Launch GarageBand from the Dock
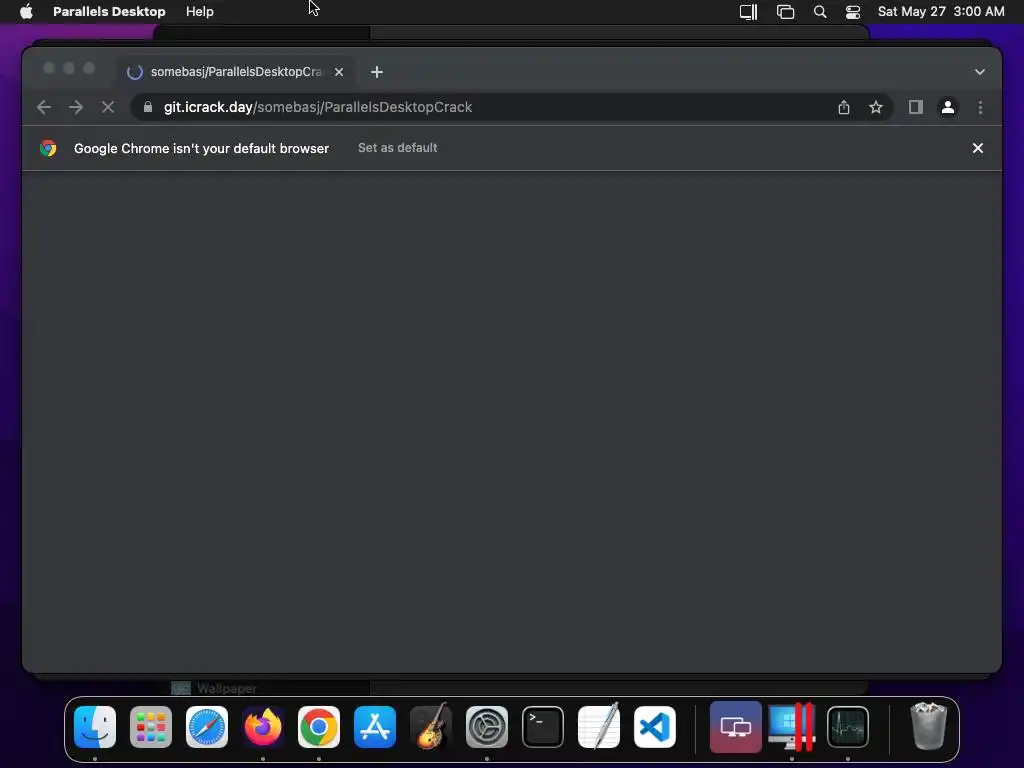 [x=431, y=727]
